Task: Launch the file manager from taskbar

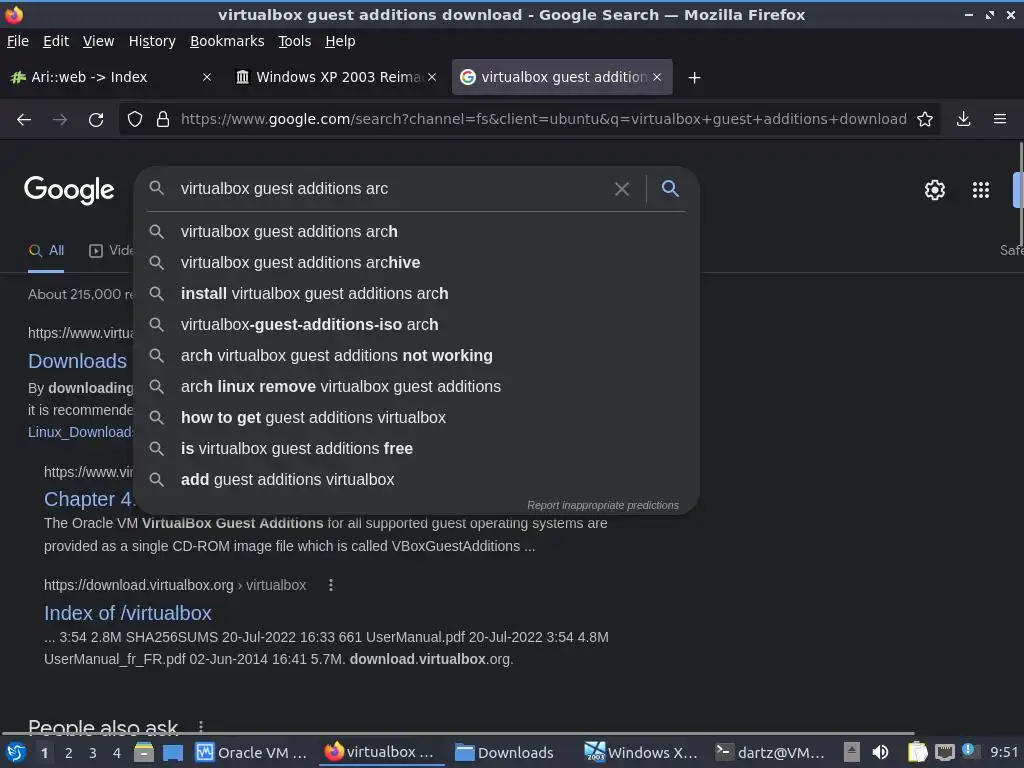Action: point(144,753)
